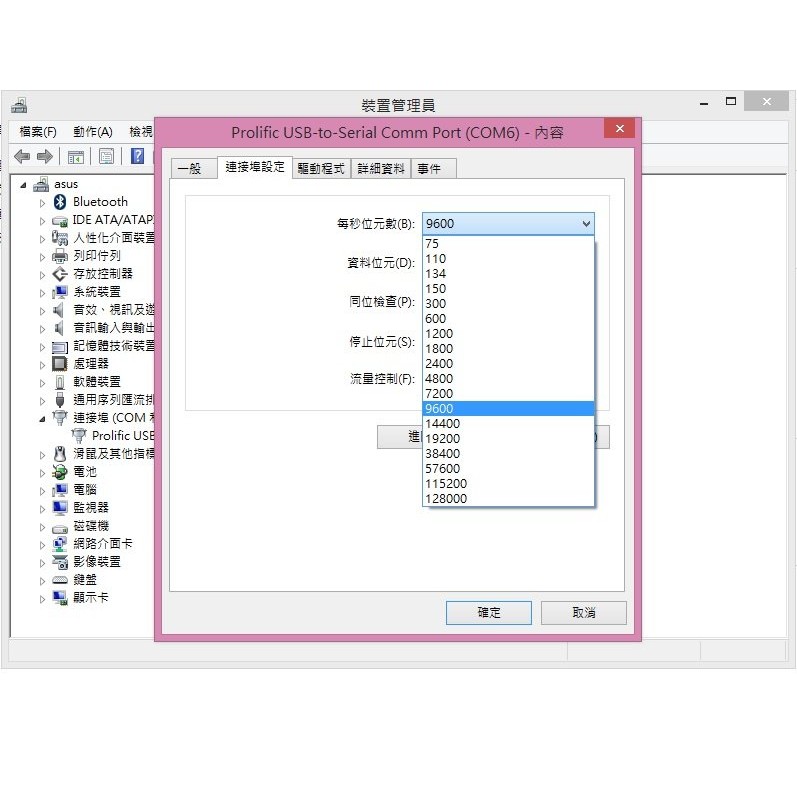Viewport: 797px width, 797px height.
Task: Click the back arrow toolbar icon
Action: pos(22,157)
